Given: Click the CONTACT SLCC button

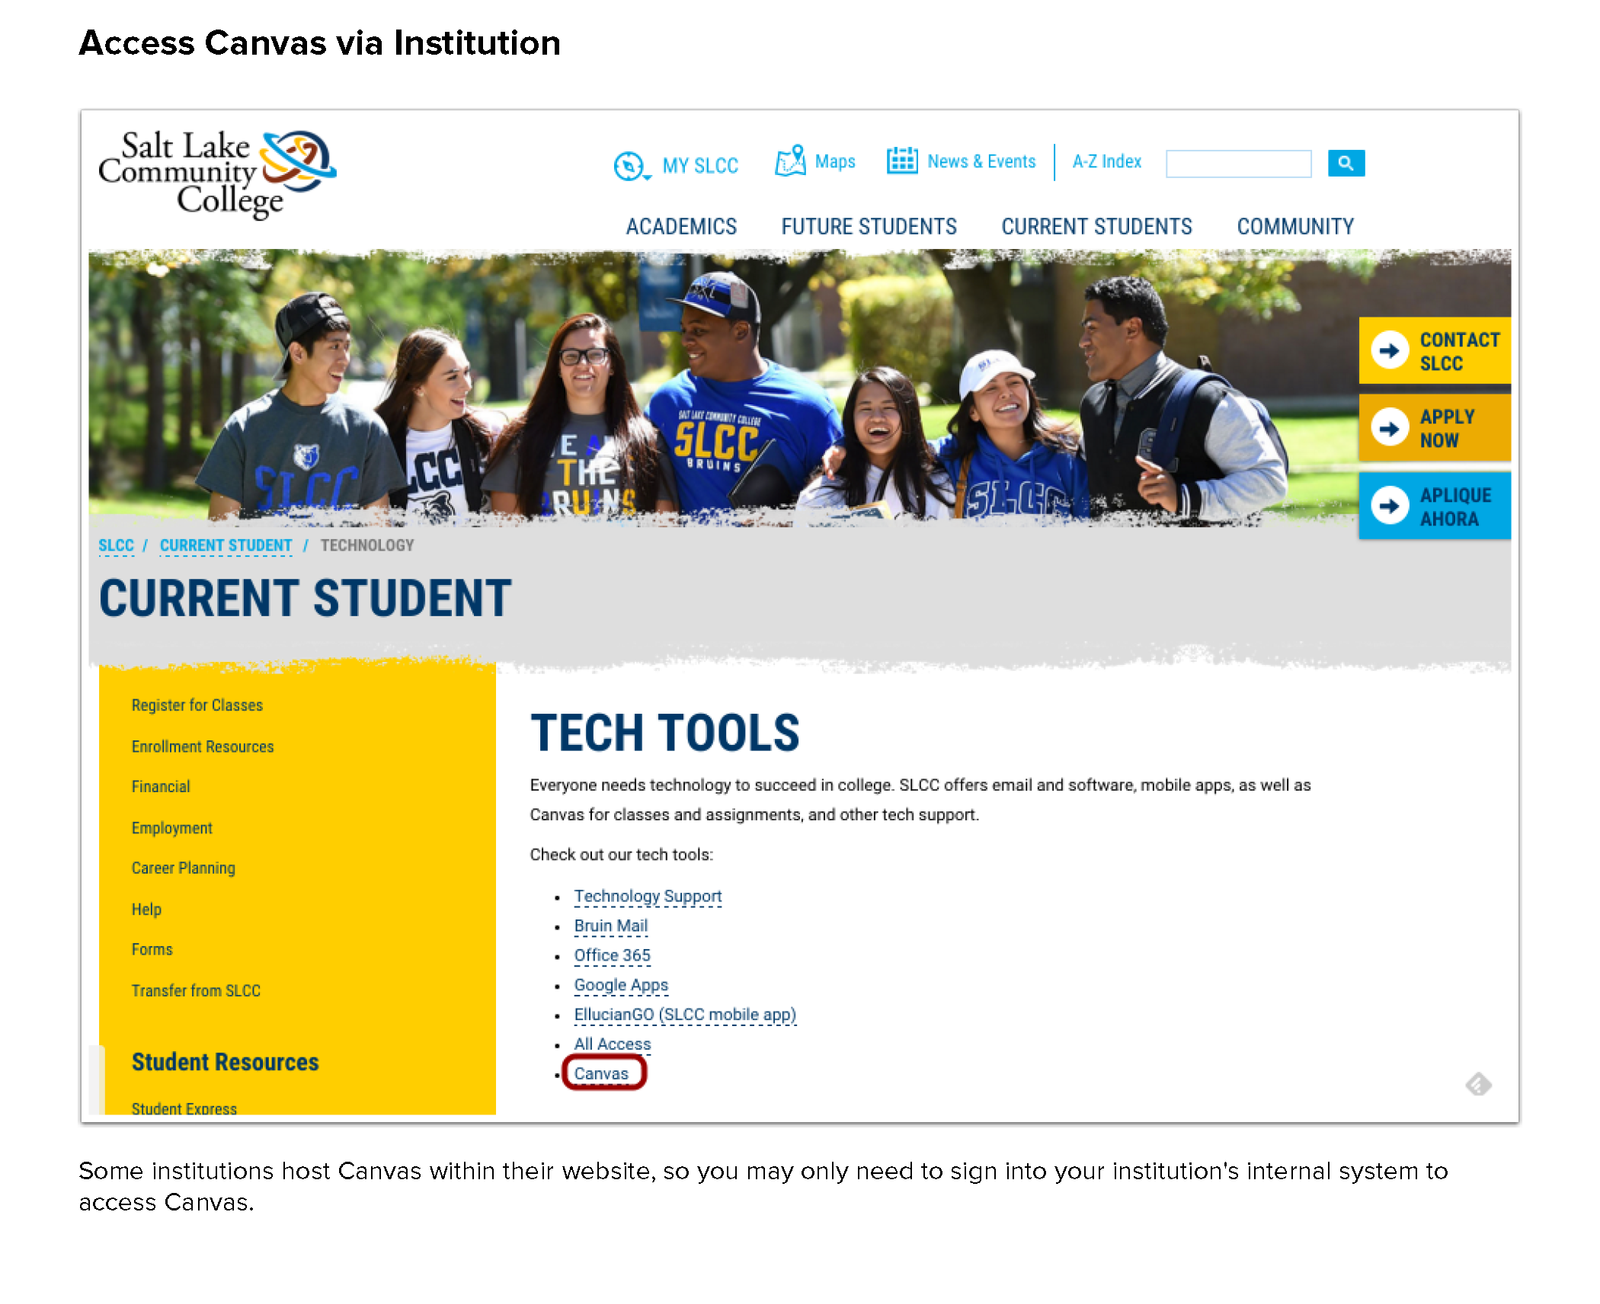Looking at the screenshot, I should tap(1435, 351).
